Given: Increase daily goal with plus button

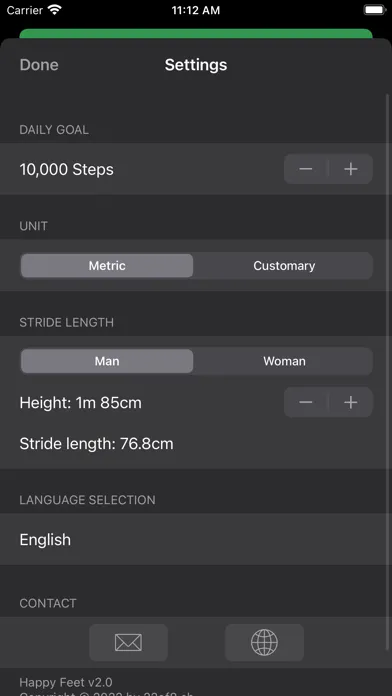Looking at the screenshot, I should (351, 169).
